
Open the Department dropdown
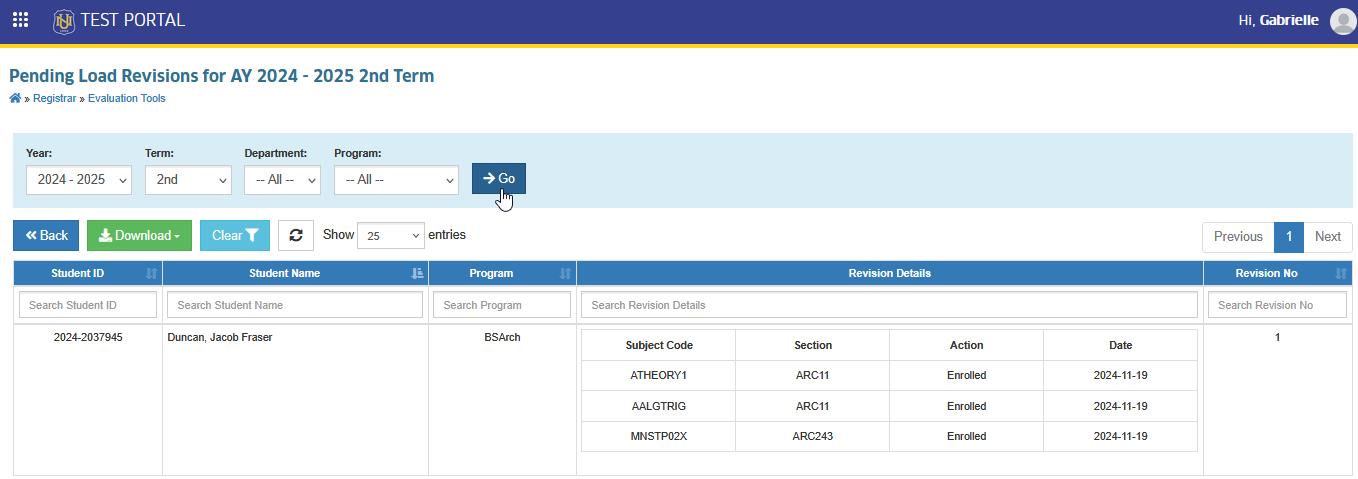point(282,180)
